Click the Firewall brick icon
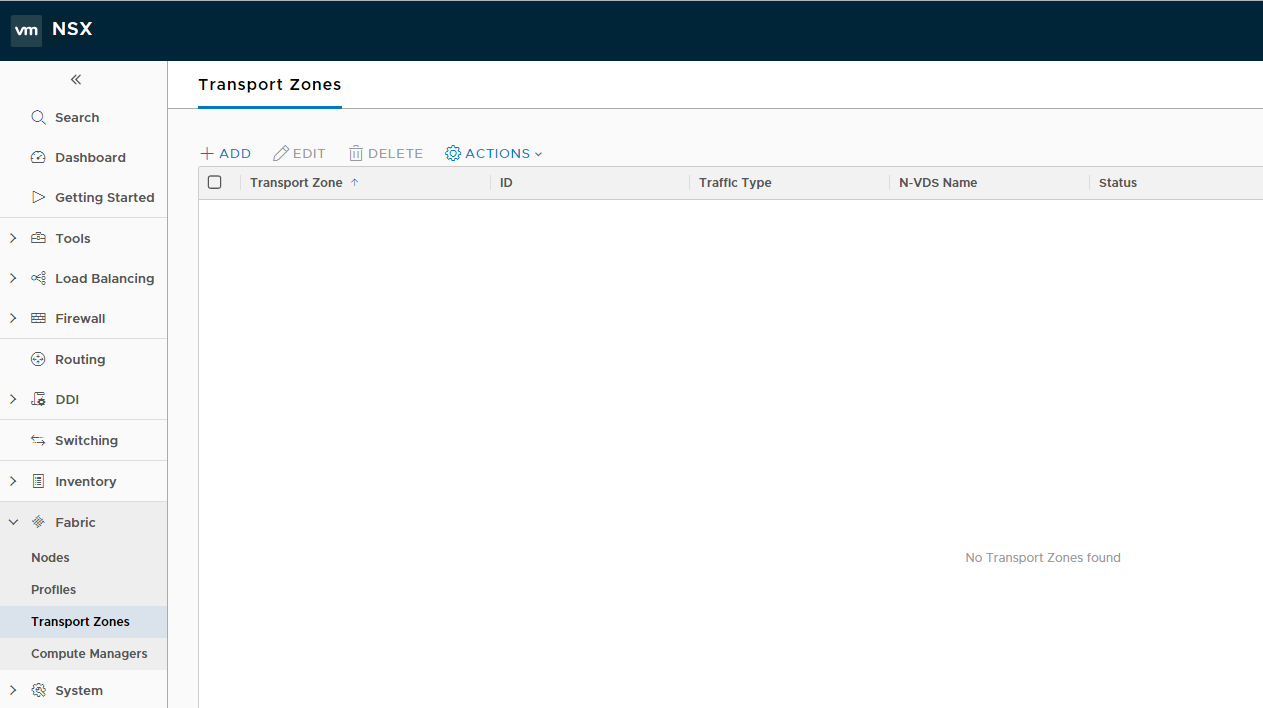Screen dimensions: 1263x708 click(38, 318)
